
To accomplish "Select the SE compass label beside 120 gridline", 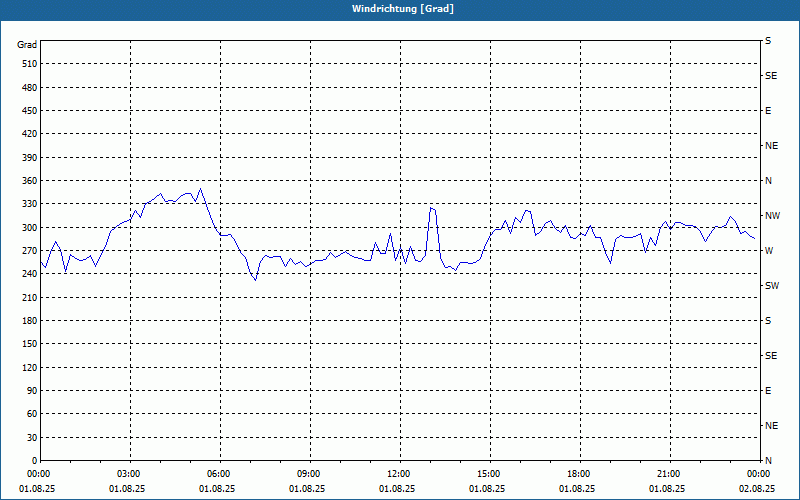I will coord(771,356).
